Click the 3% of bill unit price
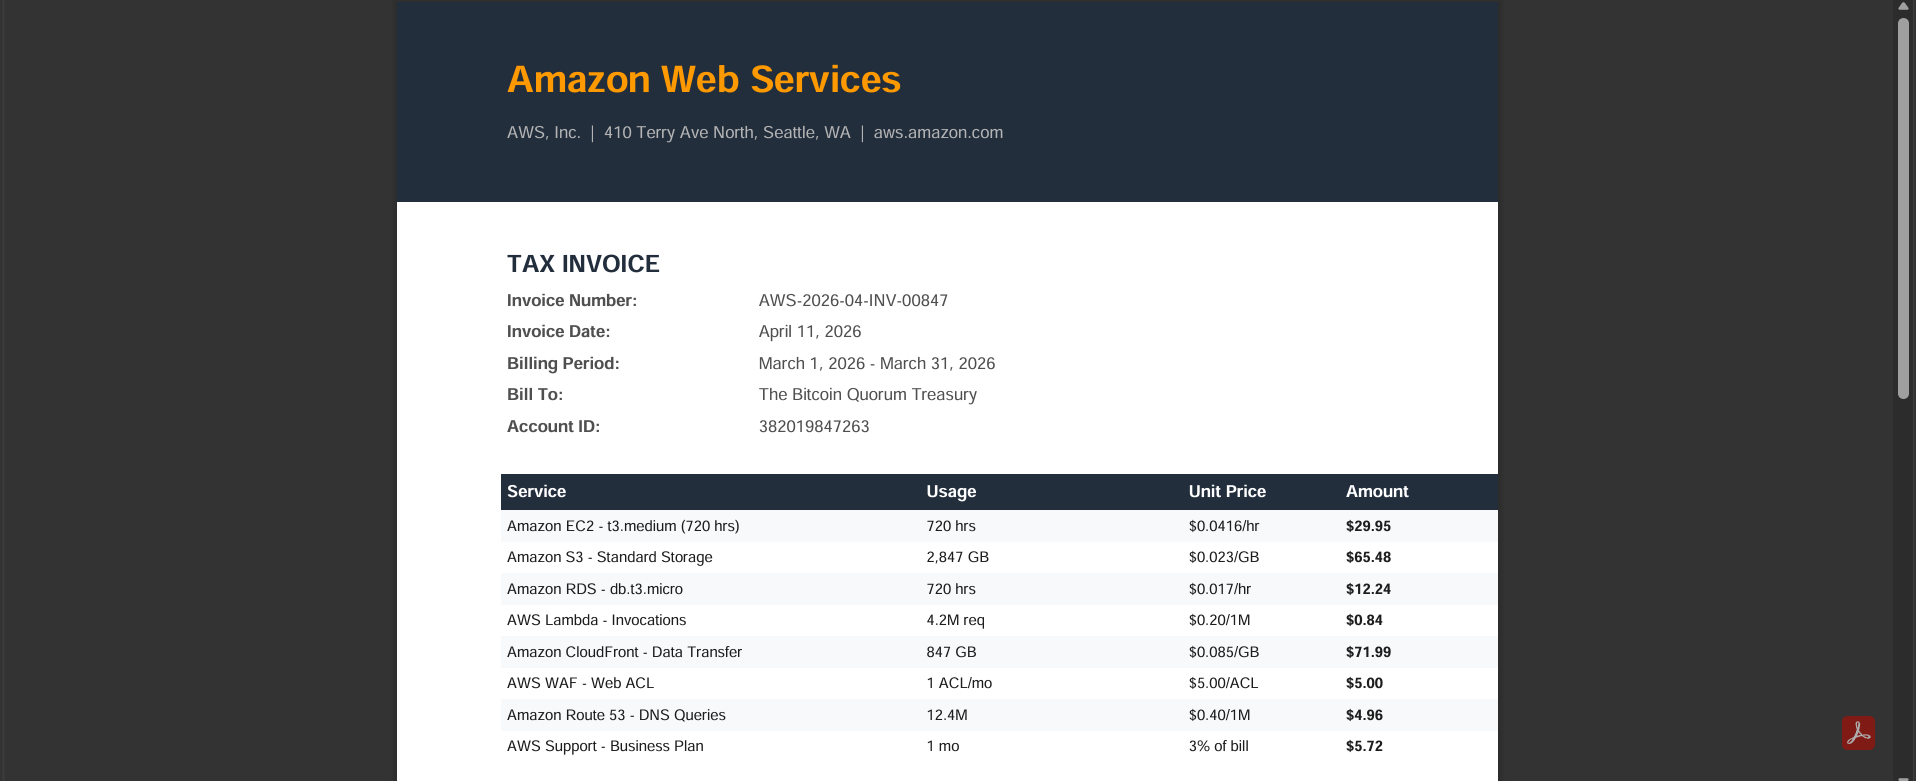The width and height of the screenshot is (1916, 781). click(1218, 747)
